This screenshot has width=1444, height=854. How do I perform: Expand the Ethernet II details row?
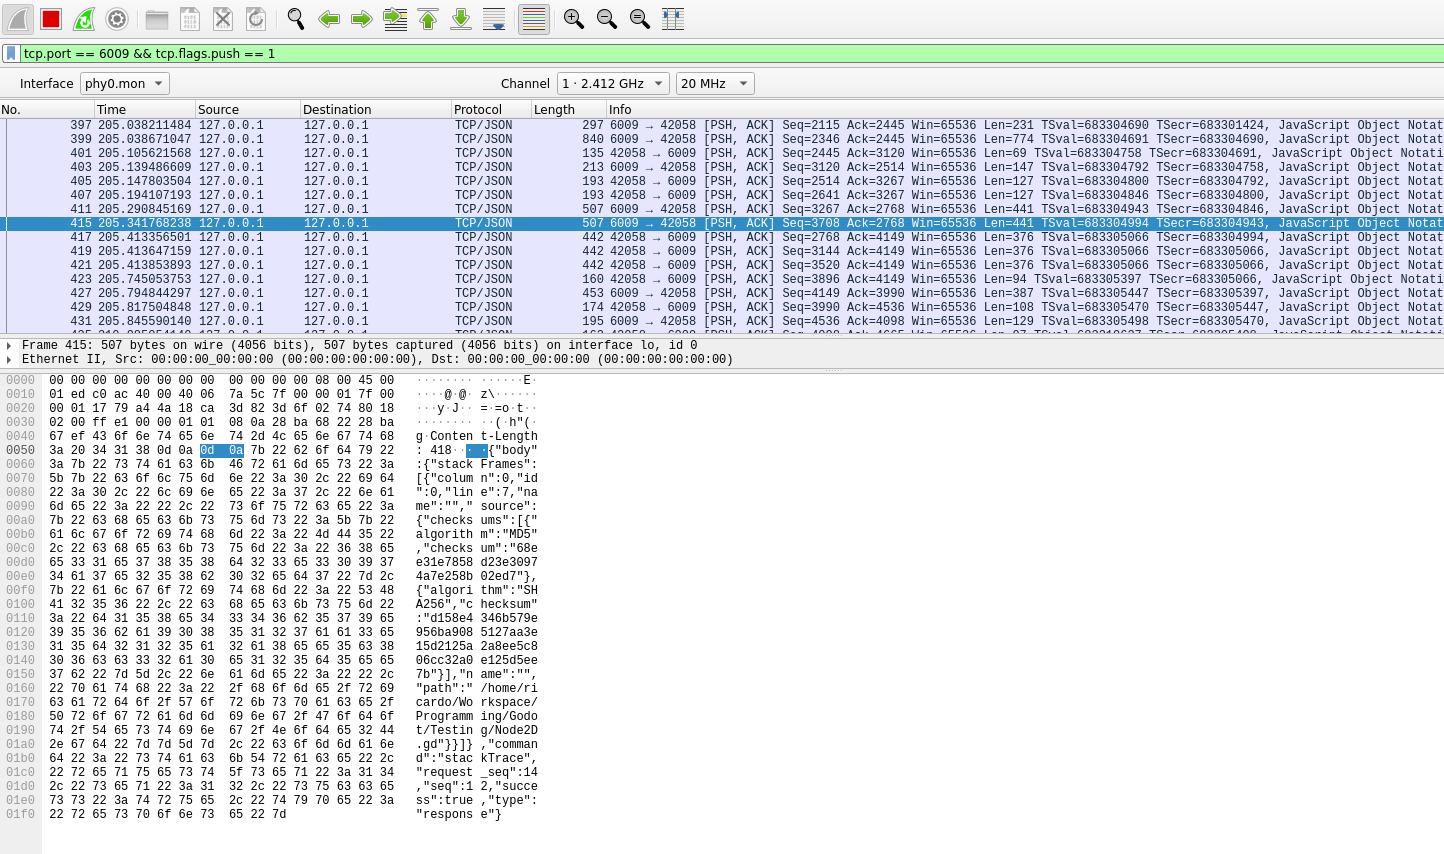tap(9, 359)
